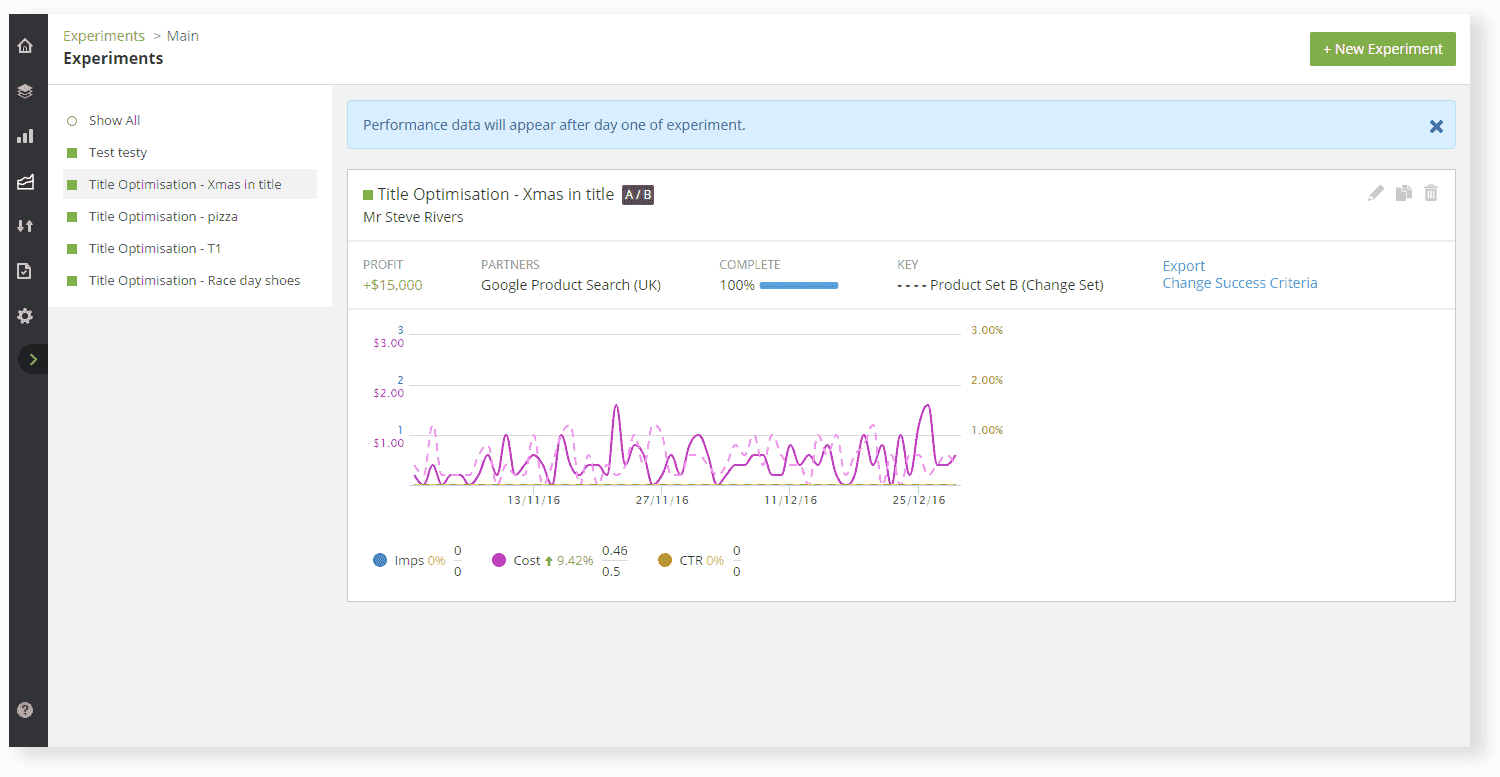Select the Show All radio option
The image size is (1500, 777).
click(x=72, y=121)
